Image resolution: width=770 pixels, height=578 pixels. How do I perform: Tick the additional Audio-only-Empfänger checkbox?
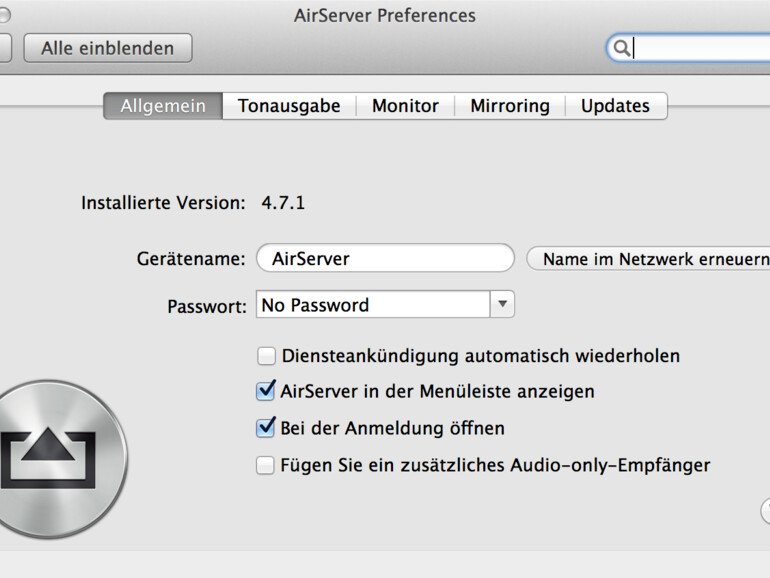pos(266,465)
